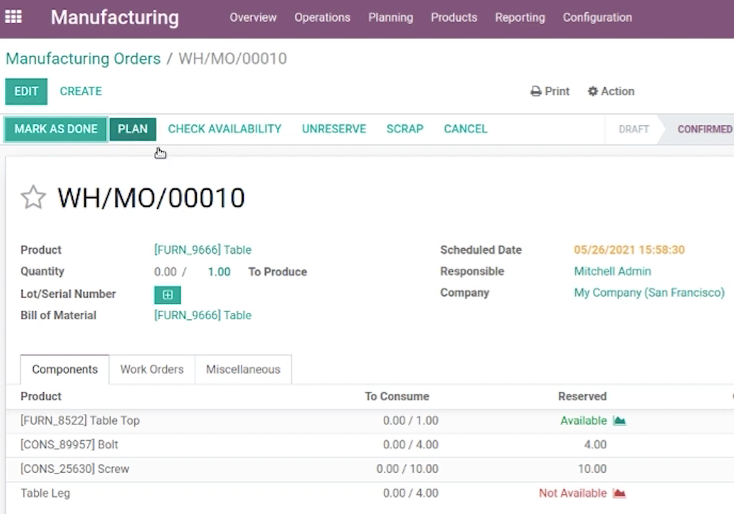Select the Confirmed status stage

click(700, 129)
